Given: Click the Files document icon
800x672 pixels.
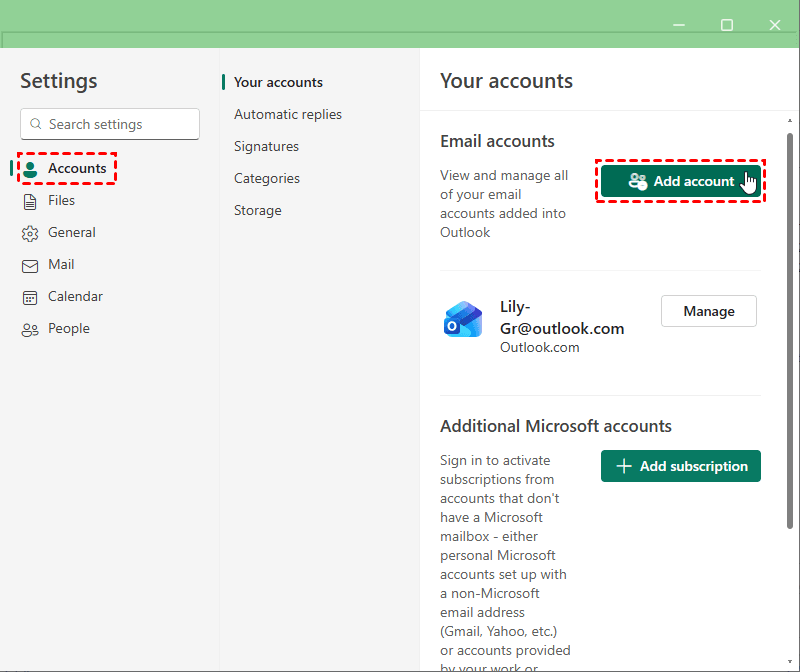Looking at the screenshot, I should coord(30,201).
